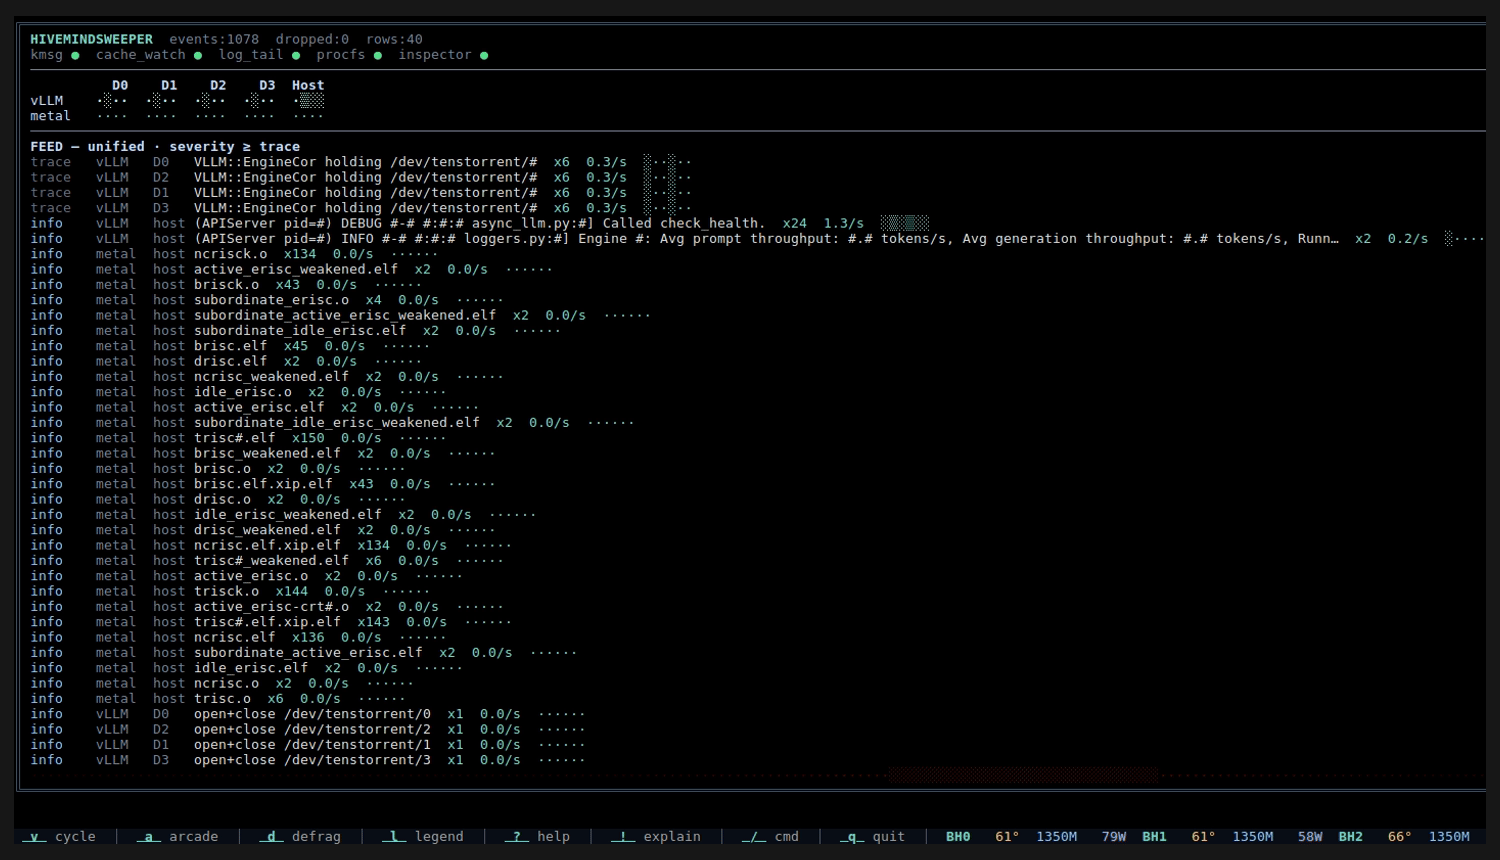This screenshot has width=1500, height=860.
Task: Select the 'trisck.o x144' row
Action: 230,591
